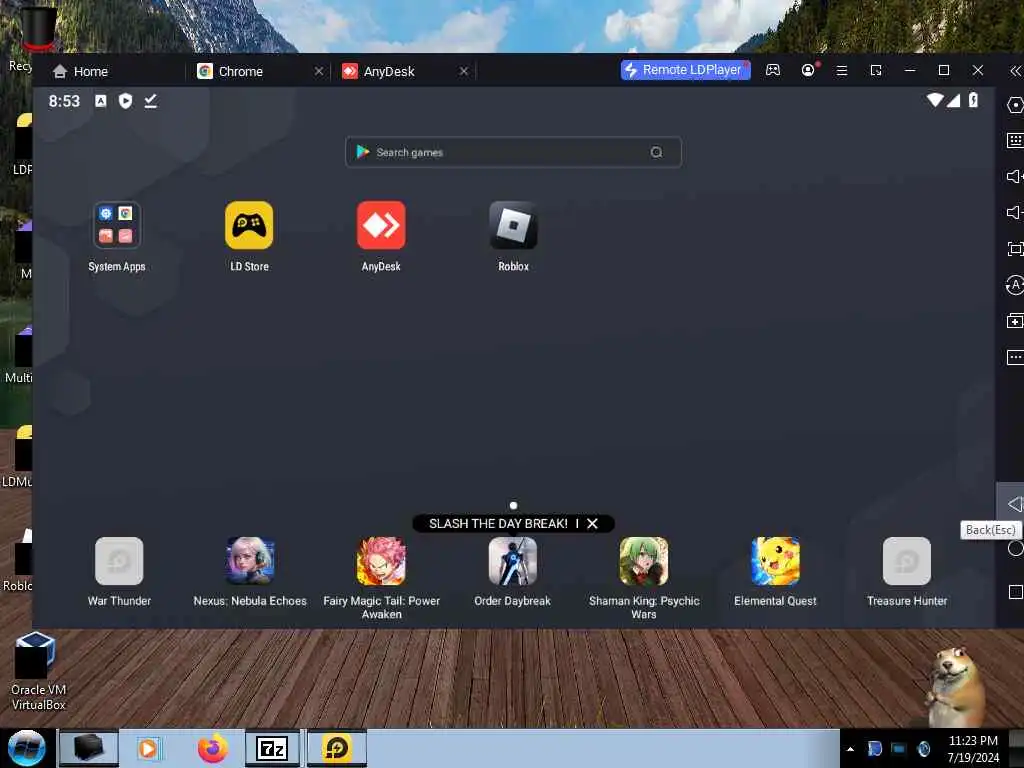1024x768 pixels.
Task: Click the volume down sidebar icon
Action: 1015,212
